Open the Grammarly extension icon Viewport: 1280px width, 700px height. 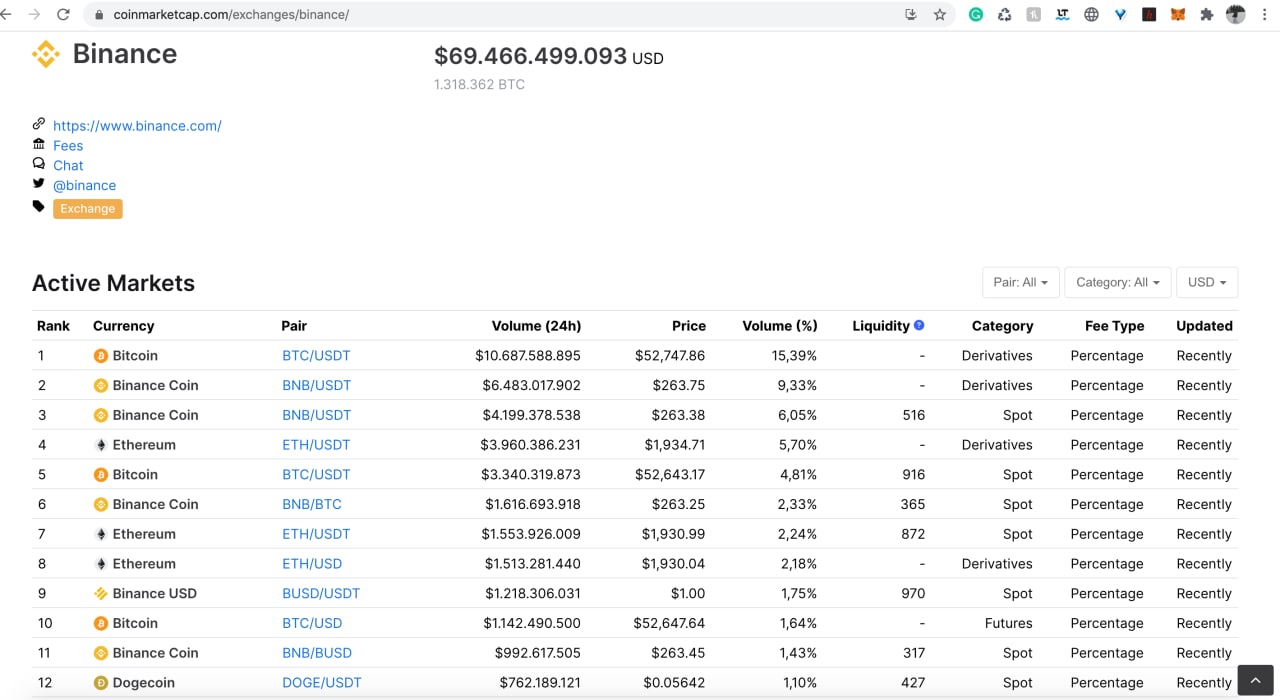976,15
